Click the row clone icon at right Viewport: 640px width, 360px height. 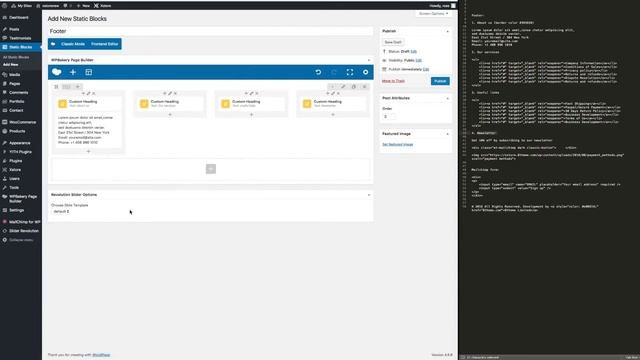click(354, 87)
